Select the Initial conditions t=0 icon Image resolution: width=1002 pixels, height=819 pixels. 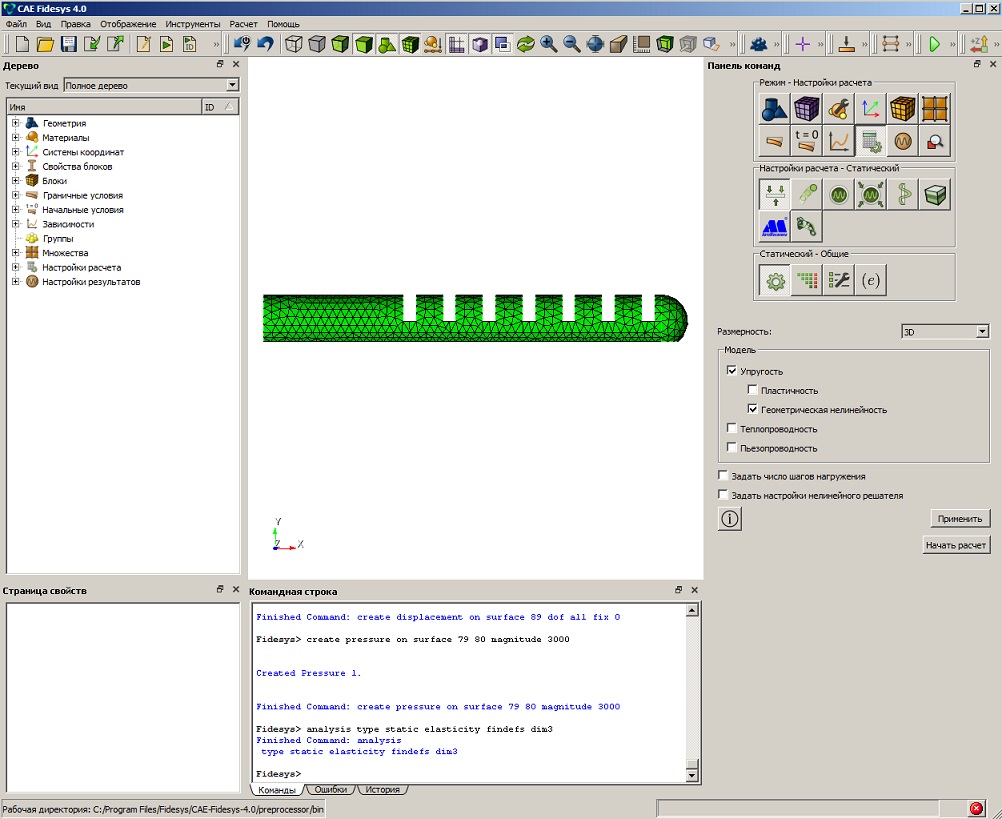point(806,141)
